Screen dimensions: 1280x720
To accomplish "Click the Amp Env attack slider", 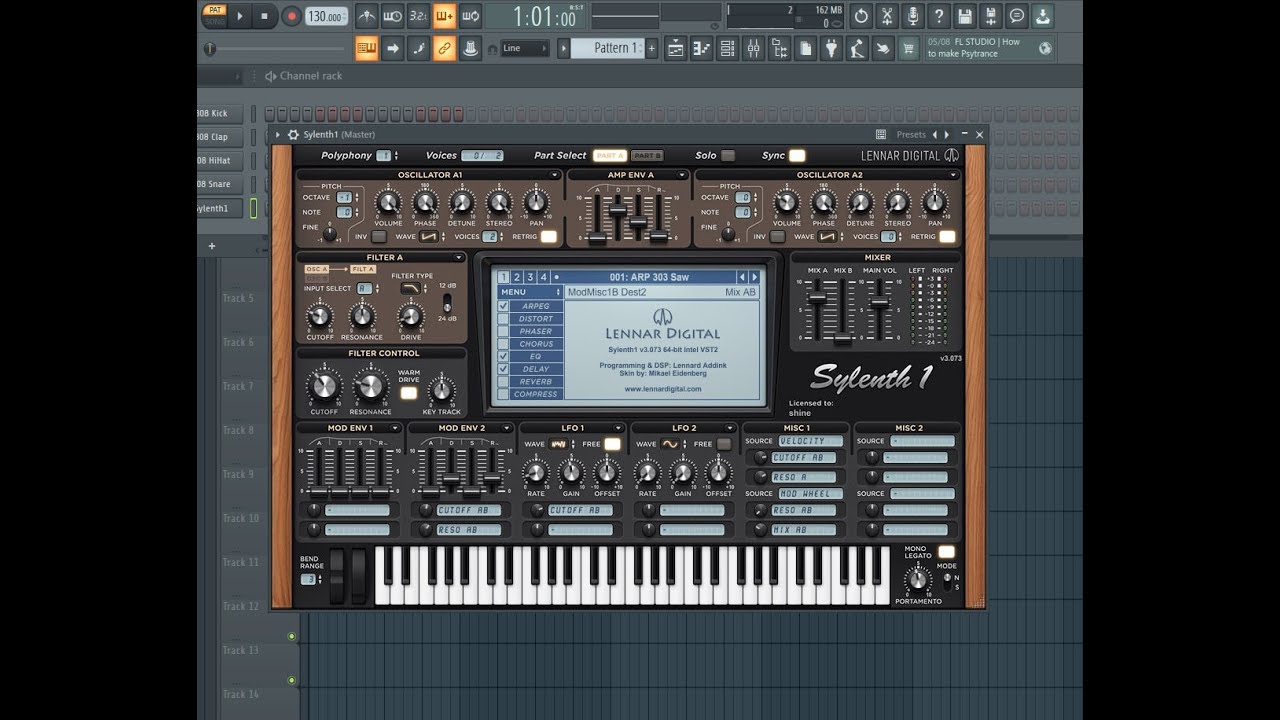I will tap(597, 238).
